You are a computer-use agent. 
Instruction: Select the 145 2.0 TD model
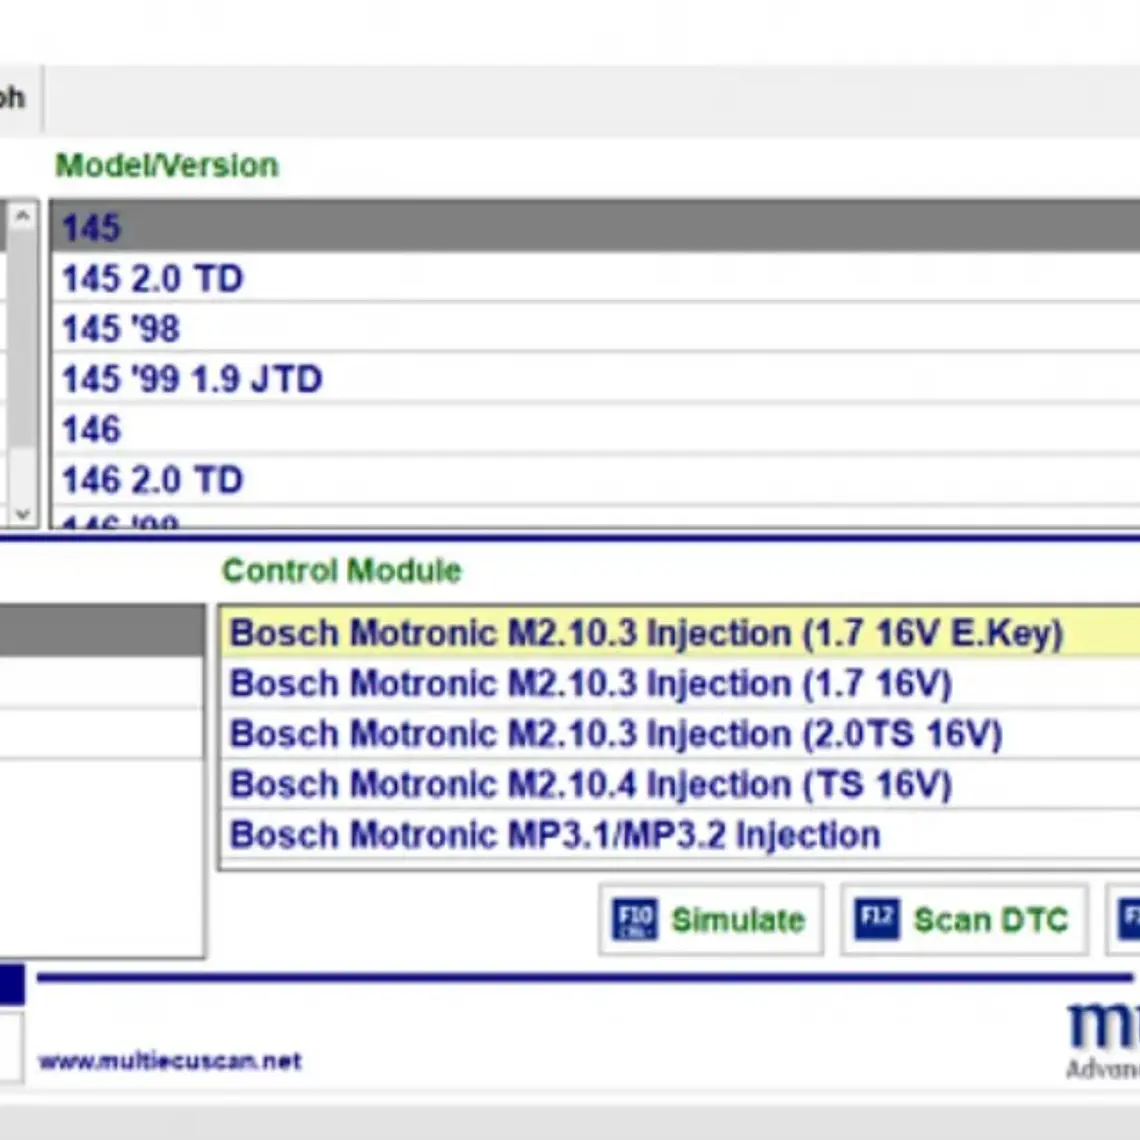(596, 278)
